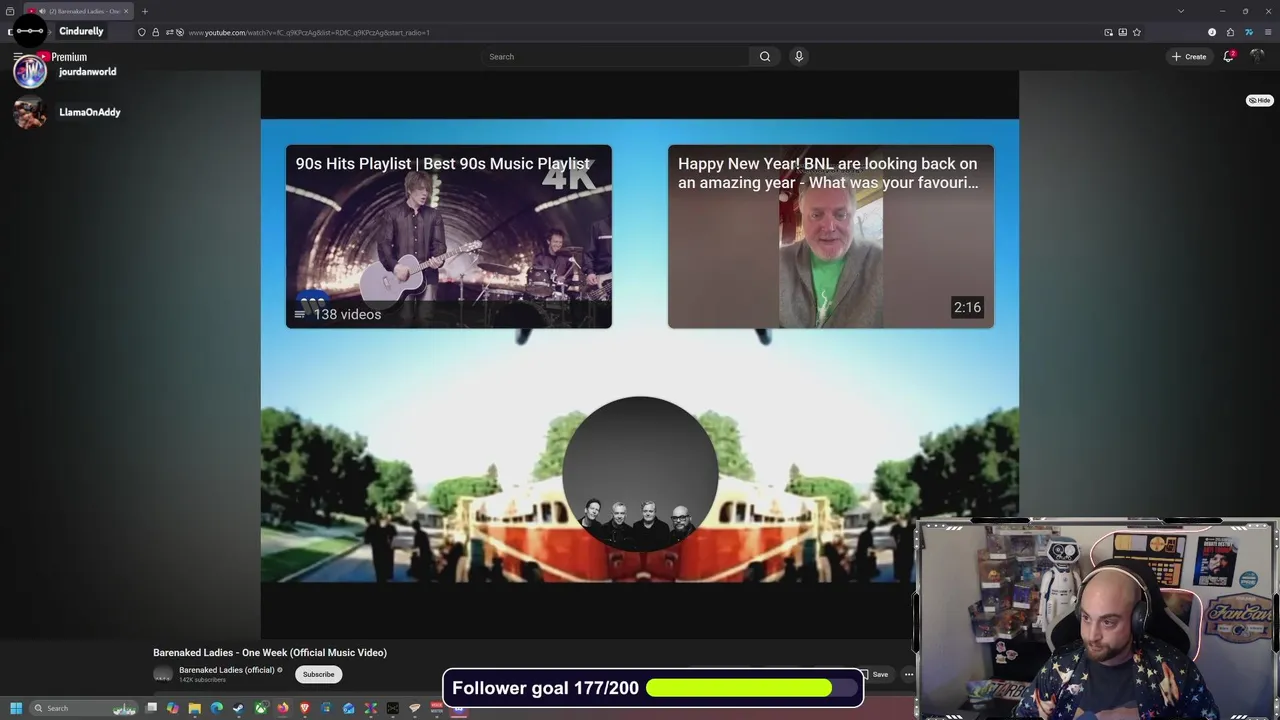Bookmark this page with the star icon

[x=1137, y=32]
